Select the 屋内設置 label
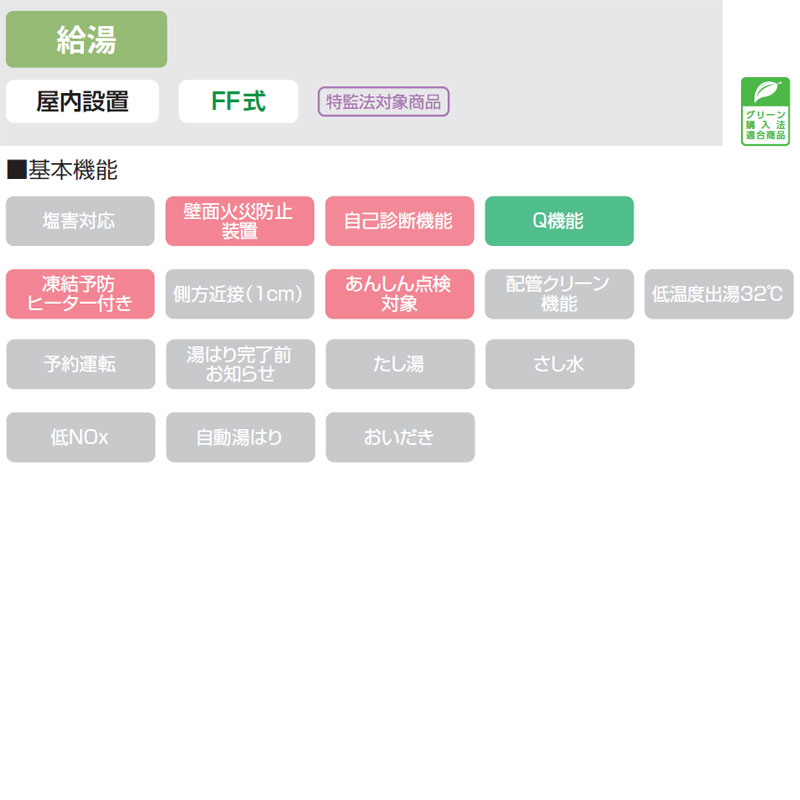Viewport: 800px width, 800px height. coord(82,101)
